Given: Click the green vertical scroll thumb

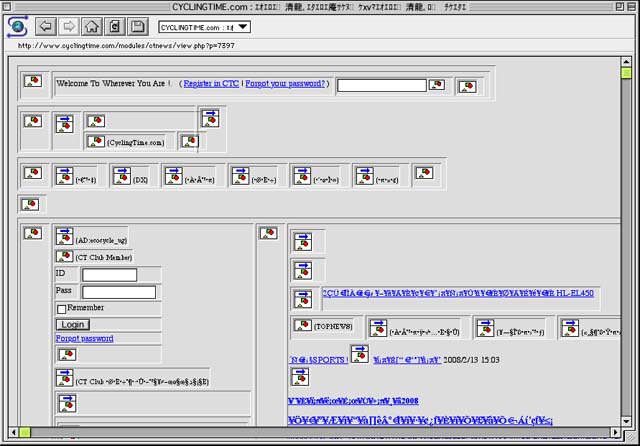Looking at the screenshot, I should (x=626, y=73).
